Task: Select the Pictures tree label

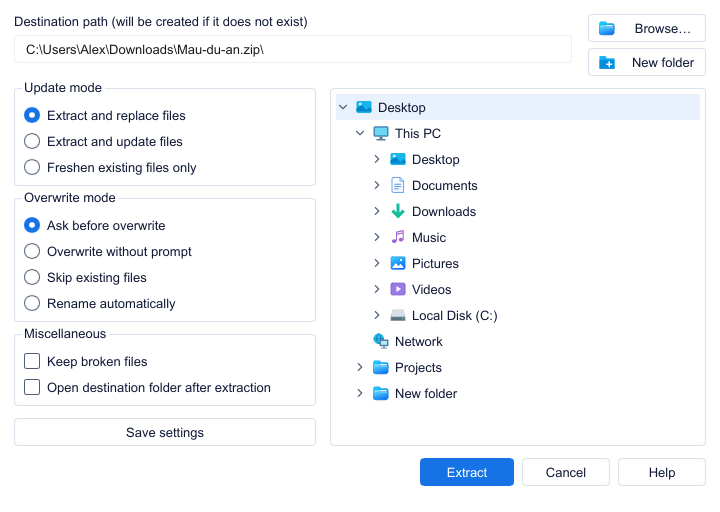Action: pyautogui.click(x=435, y=263)
